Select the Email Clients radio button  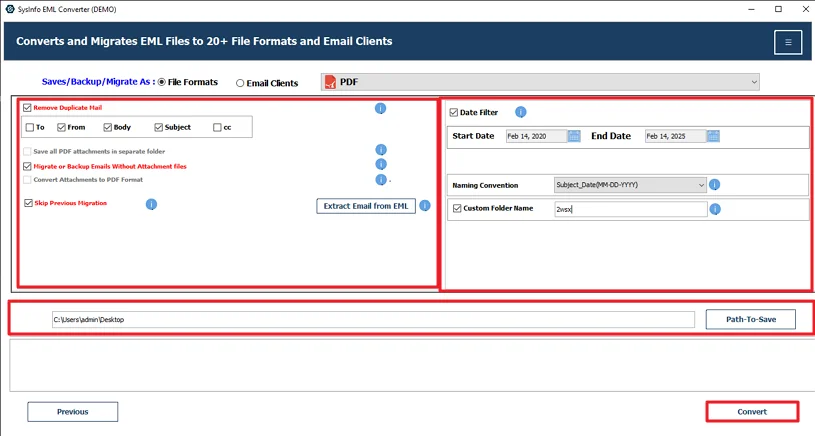click(240, 83)
